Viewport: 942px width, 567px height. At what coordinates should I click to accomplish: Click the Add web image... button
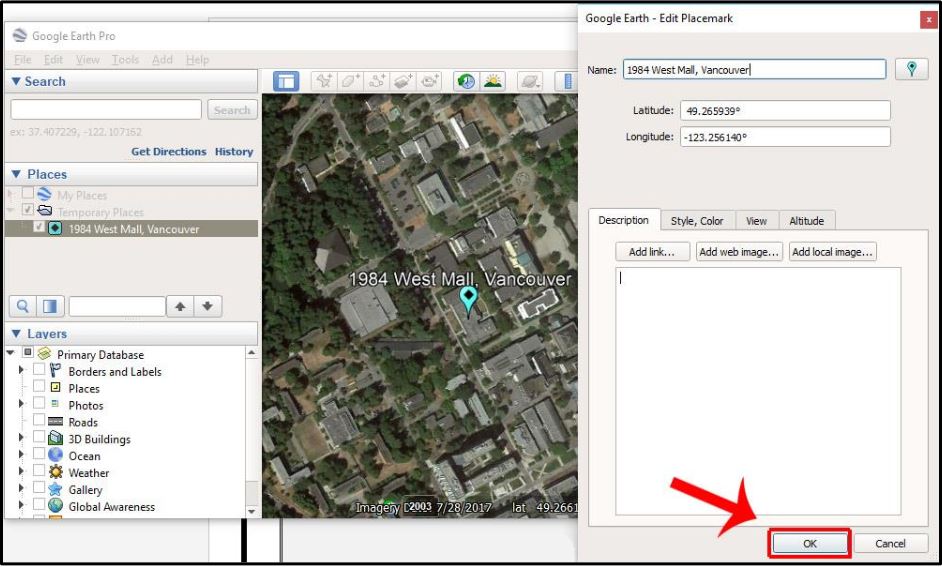coord(739,252)
